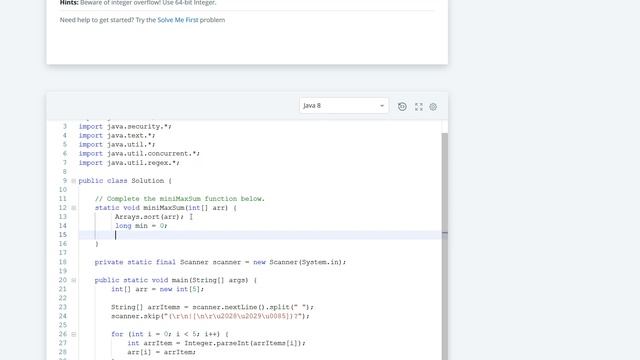
Task: Click the Hints text about integer overflow
Action: [138, 3]
